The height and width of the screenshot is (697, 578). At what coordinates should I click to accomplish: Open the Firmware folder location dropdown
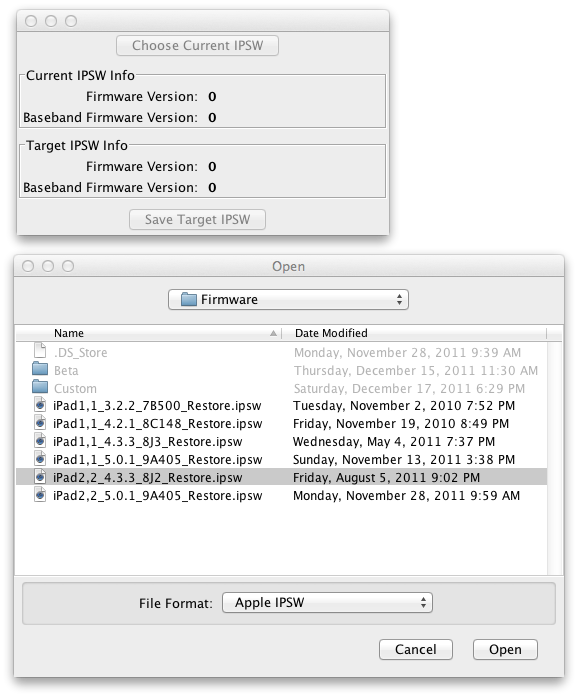pos(288,300)
